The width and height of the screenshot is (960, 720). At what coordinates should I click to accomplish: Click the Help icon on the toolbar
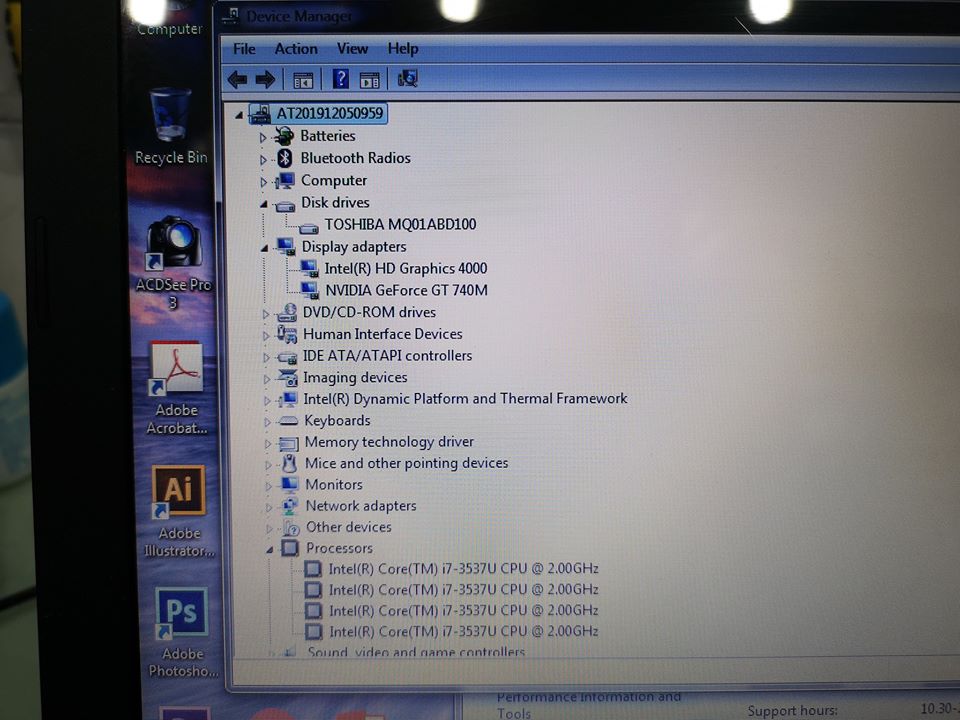[340, 79]
